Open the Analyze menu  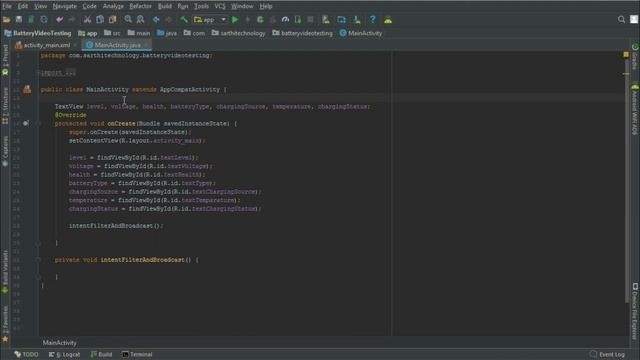(x=113, y=6)
